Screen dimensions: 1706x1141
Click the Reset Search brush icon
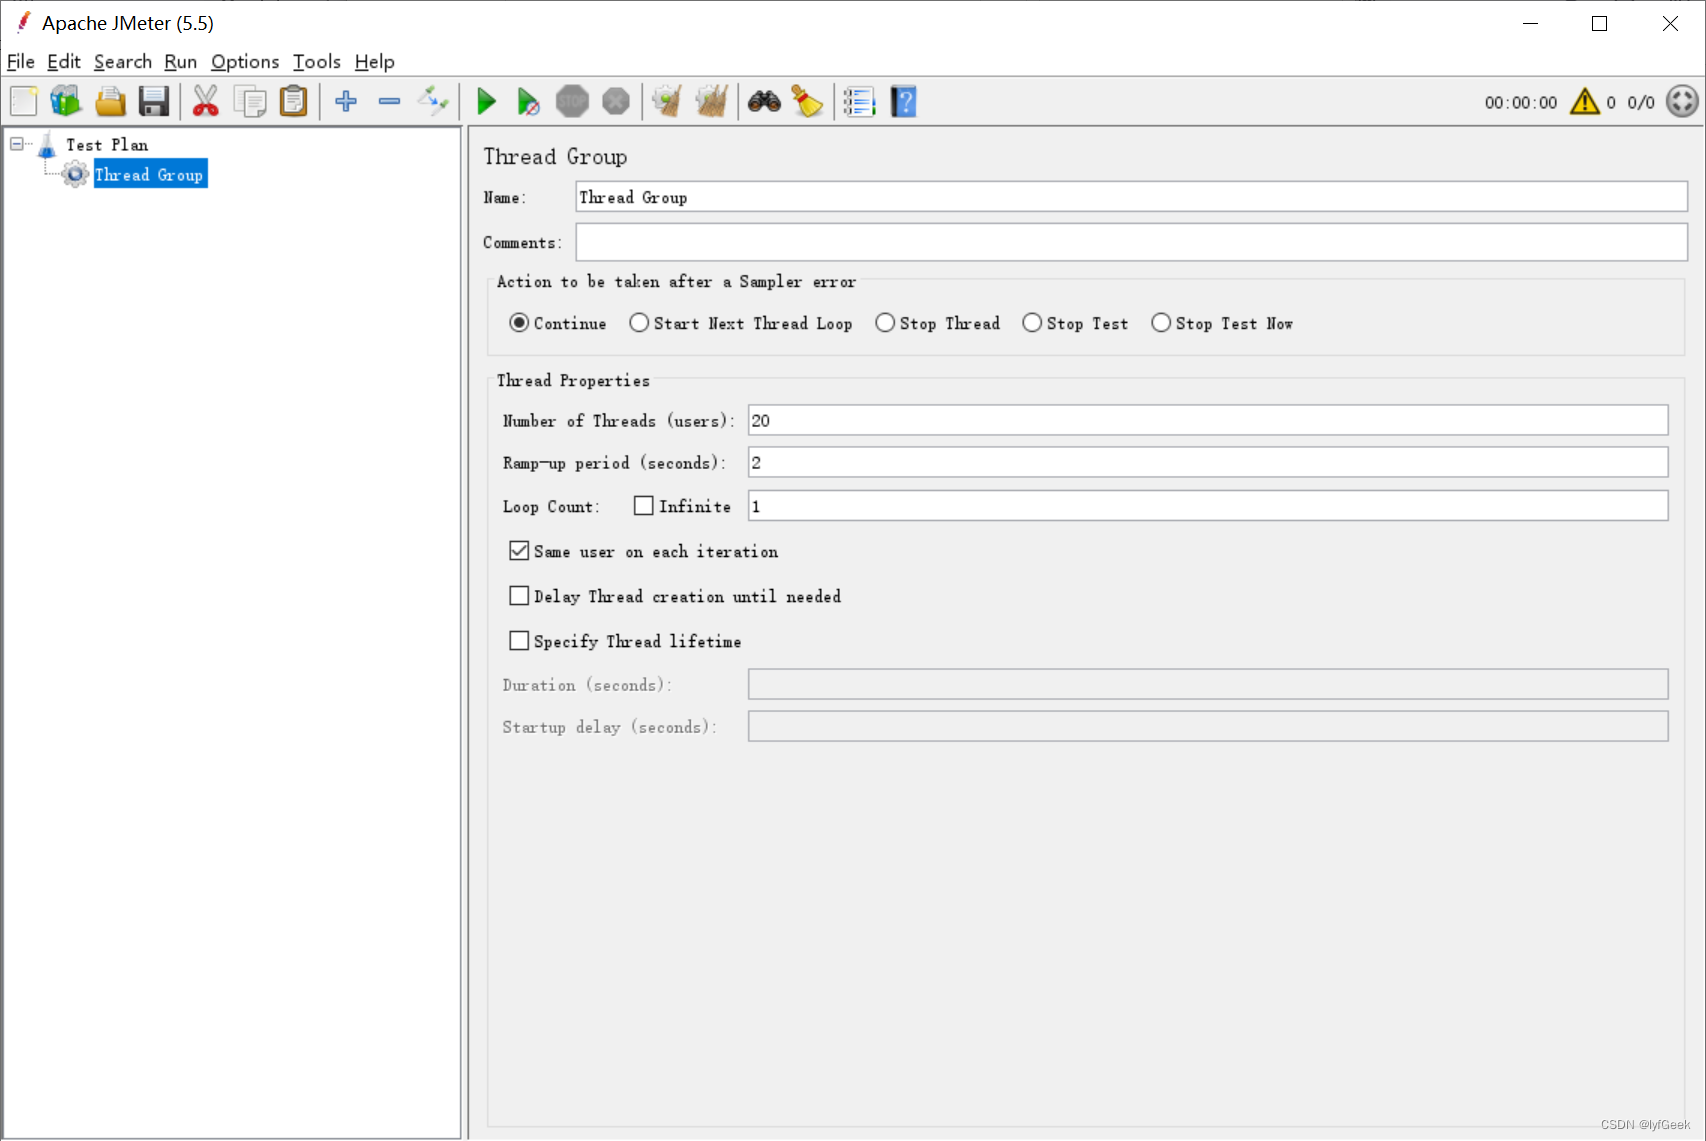click(807, 102)
